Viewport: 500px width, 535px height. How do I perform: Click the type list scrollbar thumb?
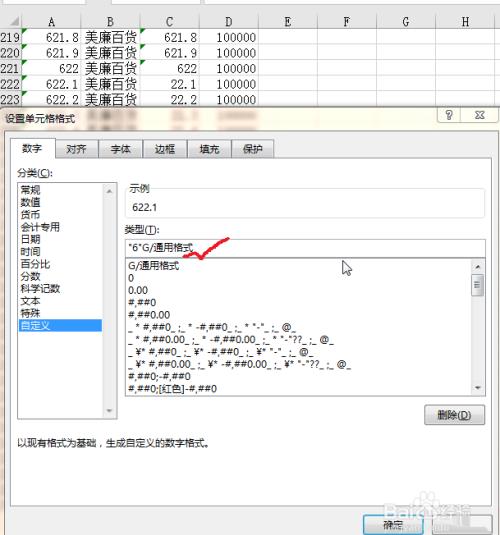click(x=478, y=285)
